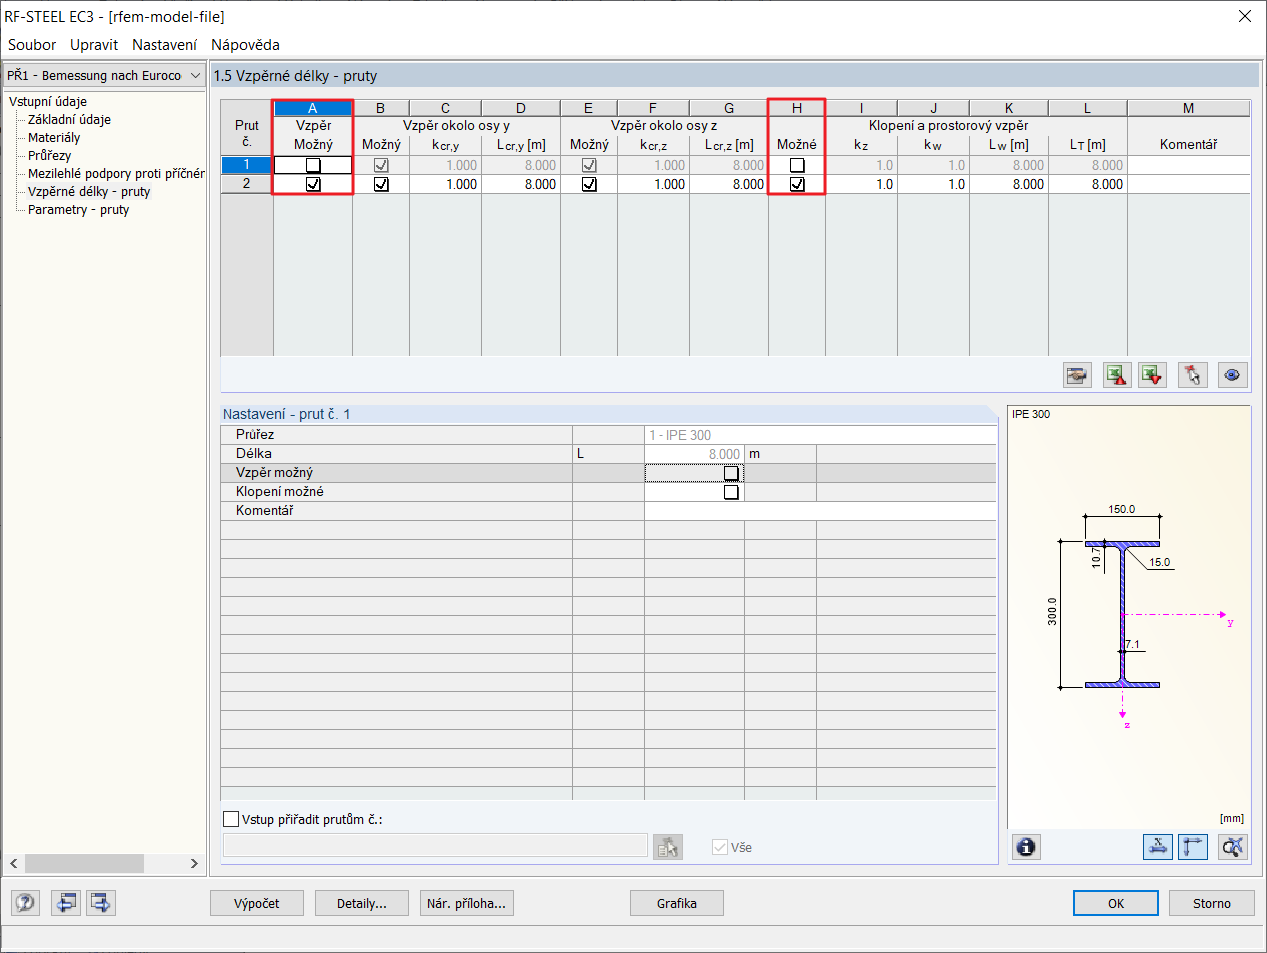1267x953 pixels.
Task: Uncheck 'Klopení Možné' column H for member 2
Action: point(797,184)
